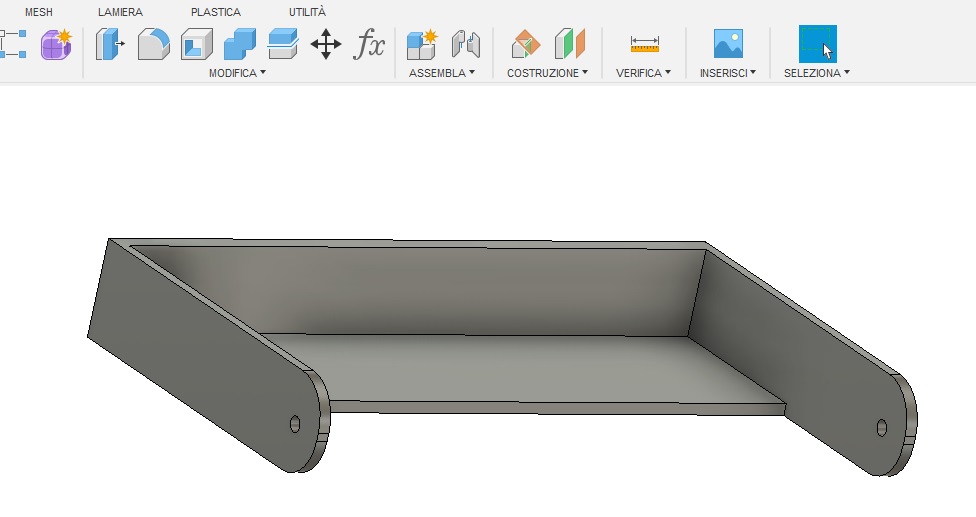Select the Joint tool
The width and height of the screenshot is (976, 517).
(x=466, y=44)
